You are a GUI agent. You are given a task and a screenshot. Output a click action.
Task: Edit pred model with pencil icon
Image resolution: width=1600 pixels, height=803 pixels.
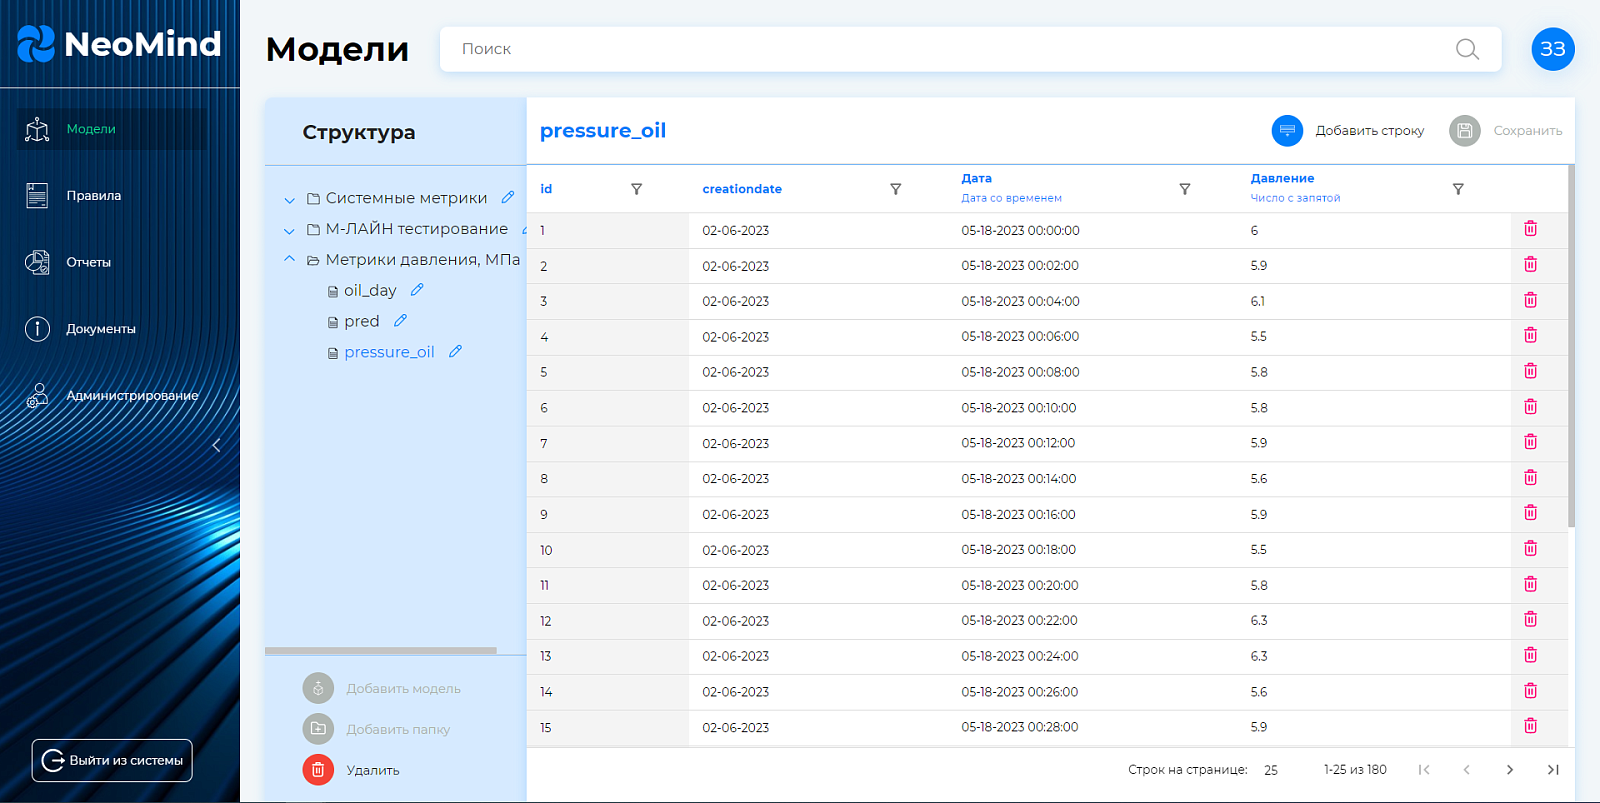[400, 320]
